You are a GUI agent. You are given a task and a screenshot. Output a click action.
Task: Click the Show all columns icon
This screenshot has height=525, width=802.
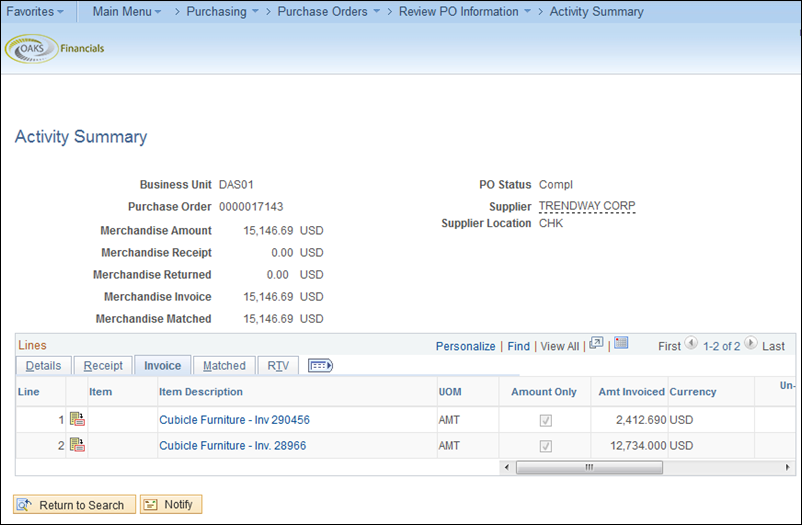click(320, 366)
